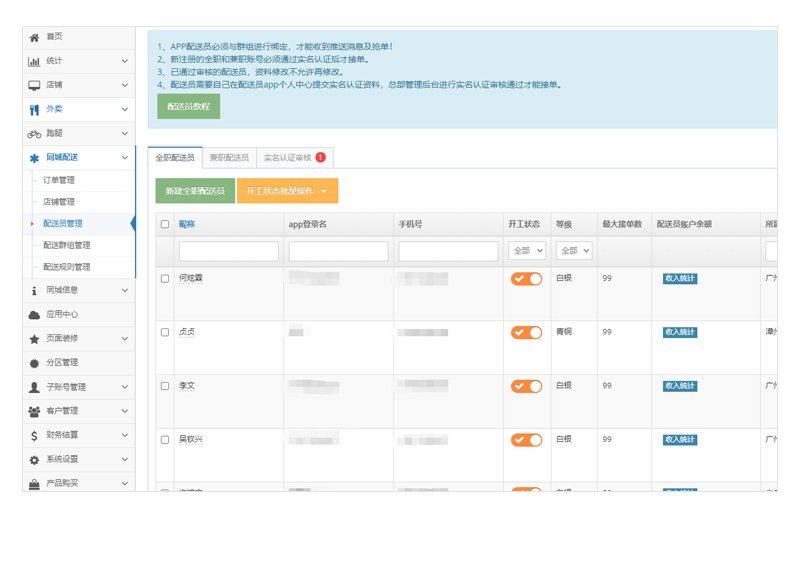Toggle 开工状态 switch for 贞贞

[x=527, y=332]
